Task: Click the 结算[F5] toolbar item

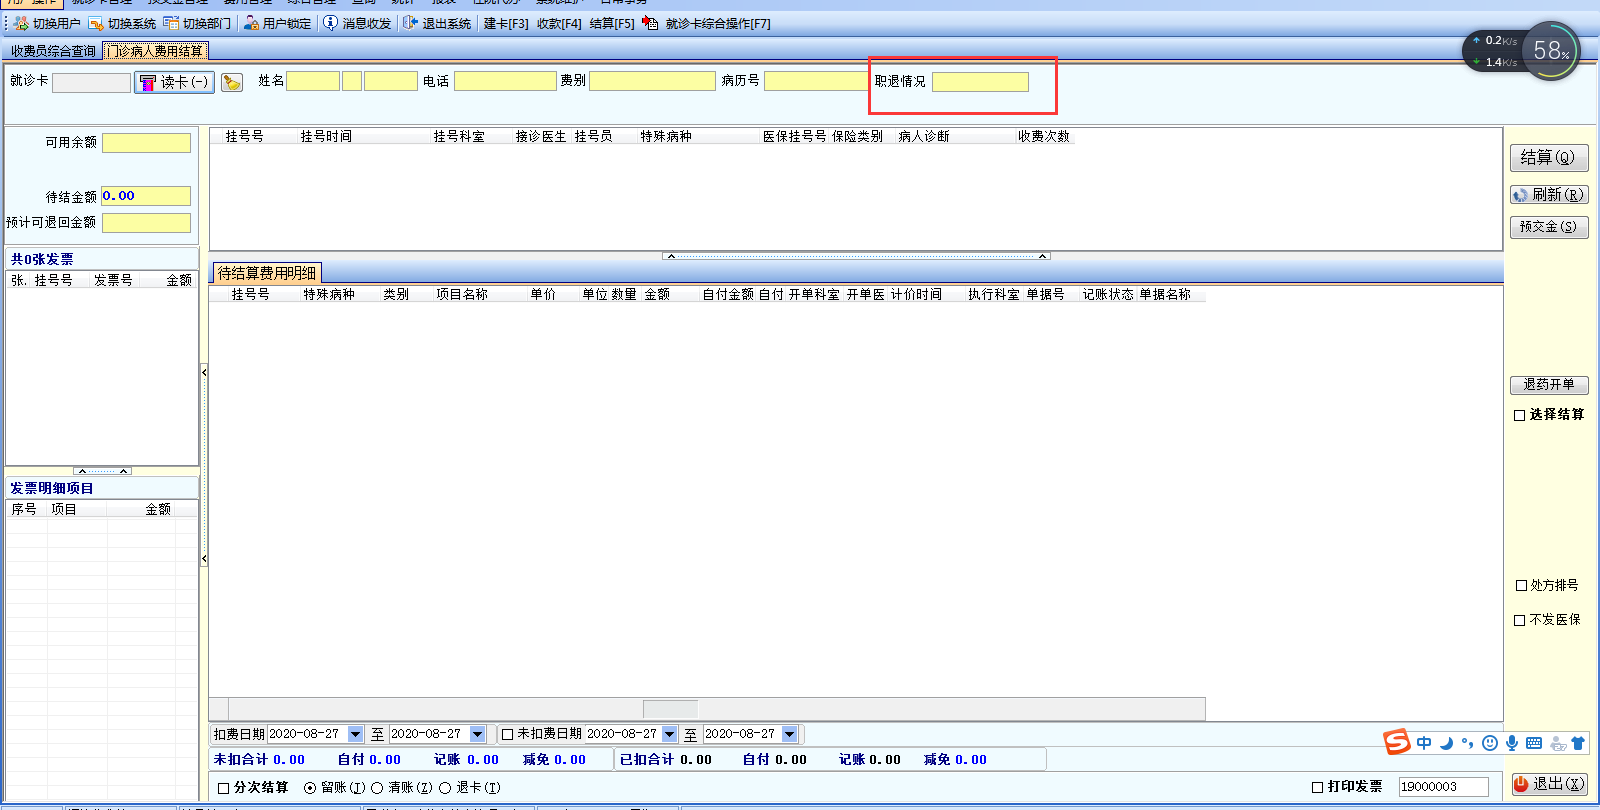Action: [612, 23]
